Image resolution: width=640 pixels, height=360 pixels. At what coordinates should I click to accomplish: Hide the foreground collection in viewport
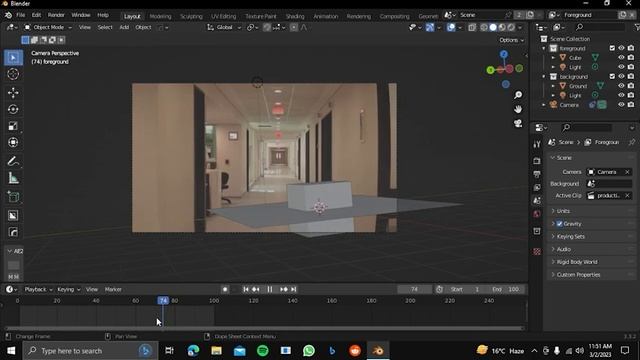tap(621, 48)
